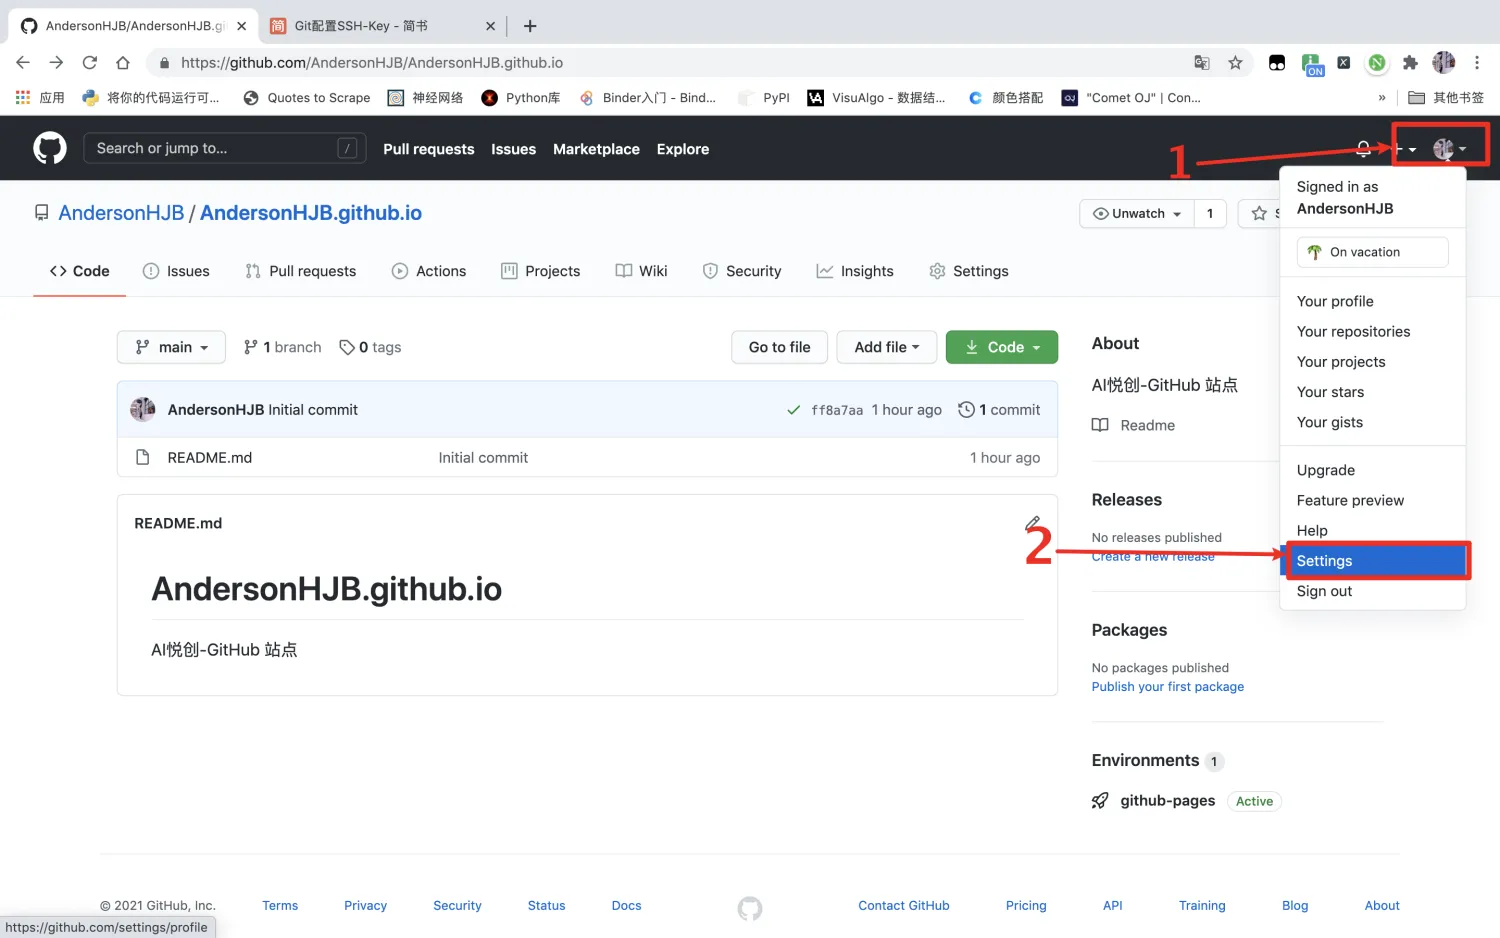The height and width of the screenshot is (938, 1500).
Task: Open the Python库 bookmark
Action: tap(520, 97)
